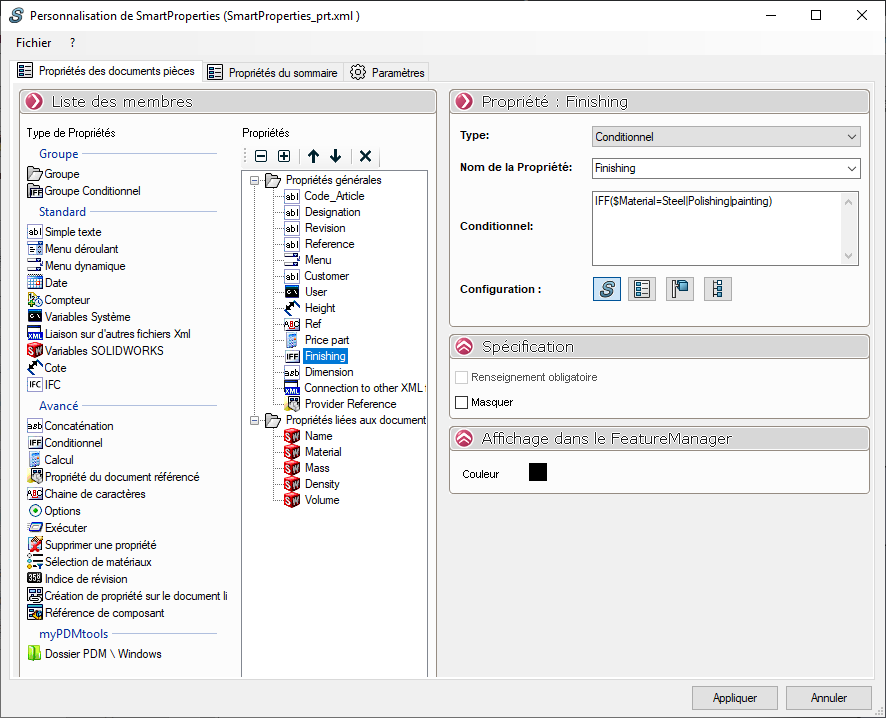Switch to Propriétés du sommaire tab
This screenshot has width=886, height=718.
click(x=272, y=72)
